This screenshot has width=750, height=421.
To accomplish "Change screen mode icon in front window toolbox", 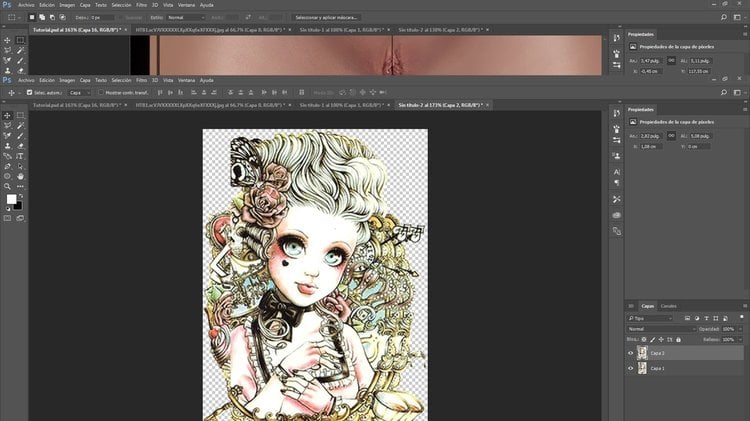I will (x=20, y=218).
